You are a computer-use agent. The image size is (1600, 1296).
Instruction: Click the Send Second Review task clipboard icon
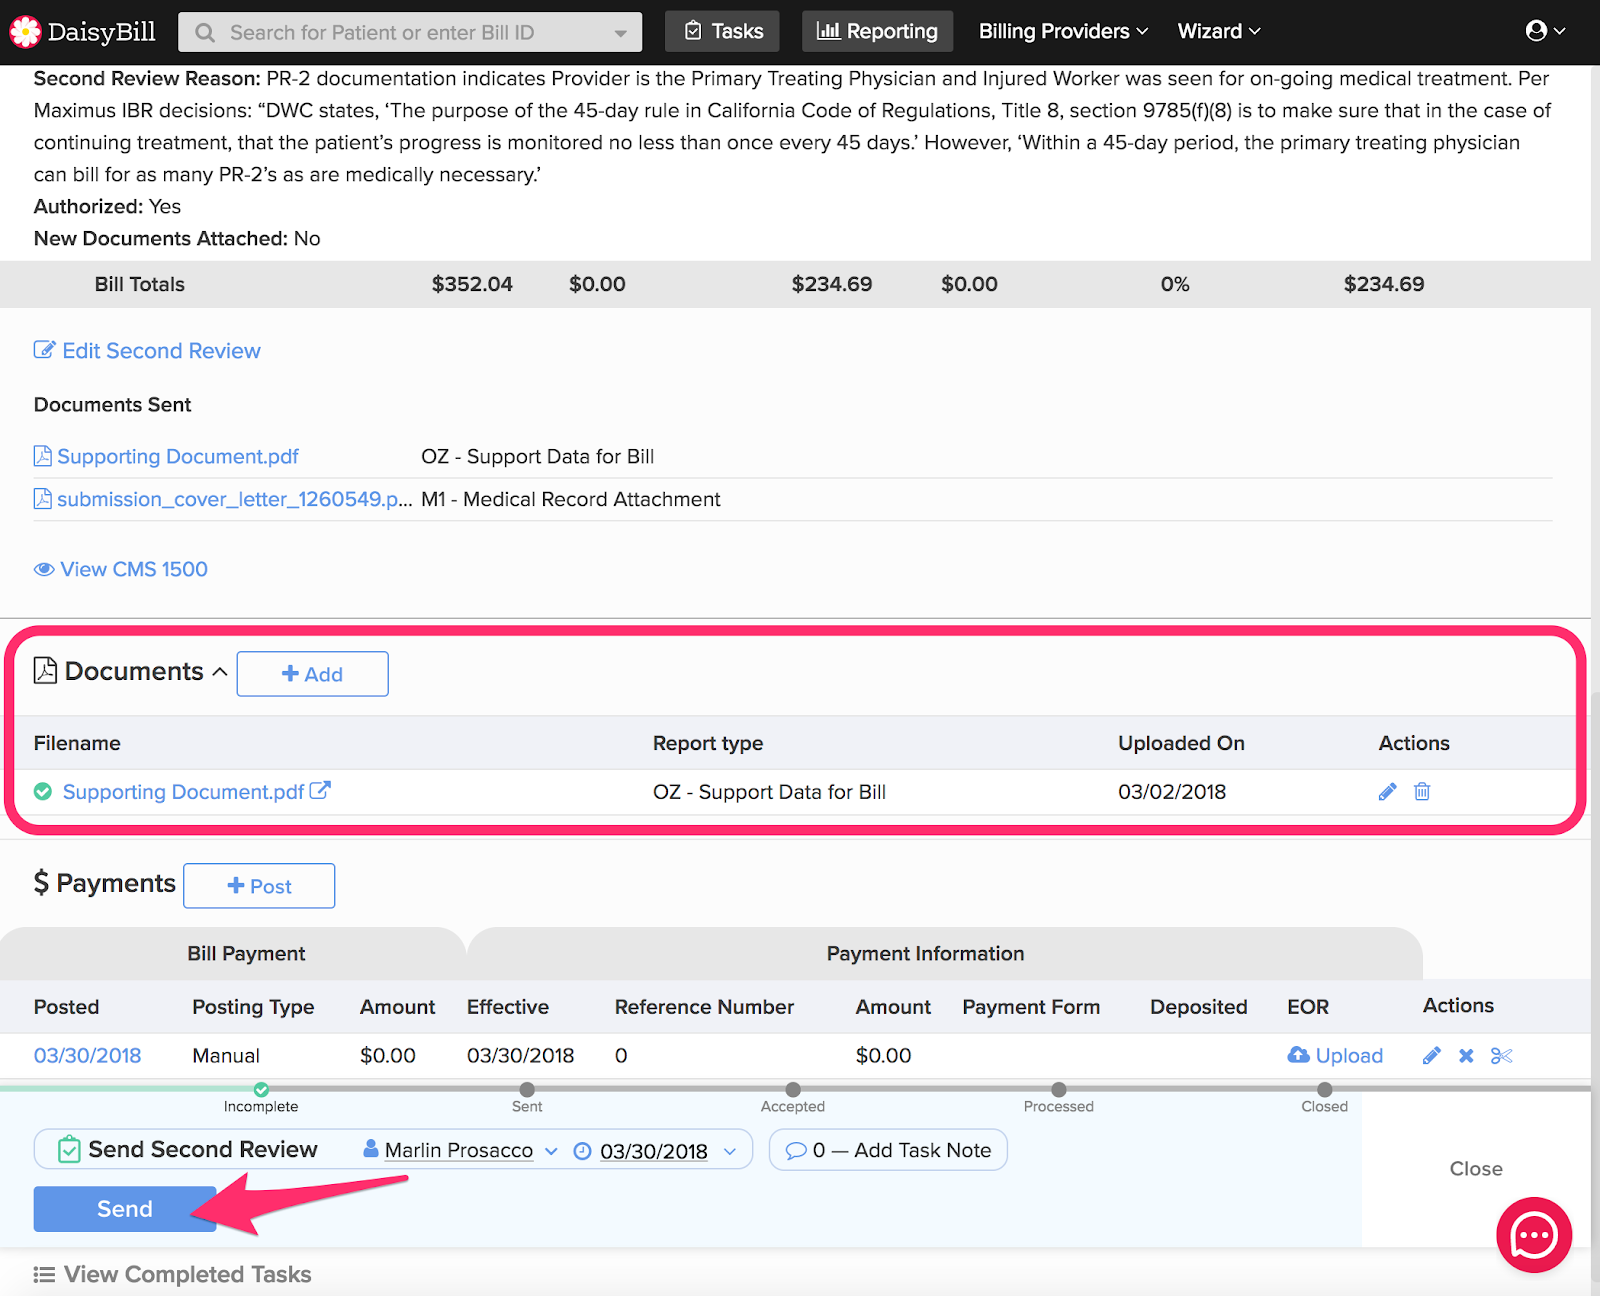pyautogui.click(x=69, y=1150)
